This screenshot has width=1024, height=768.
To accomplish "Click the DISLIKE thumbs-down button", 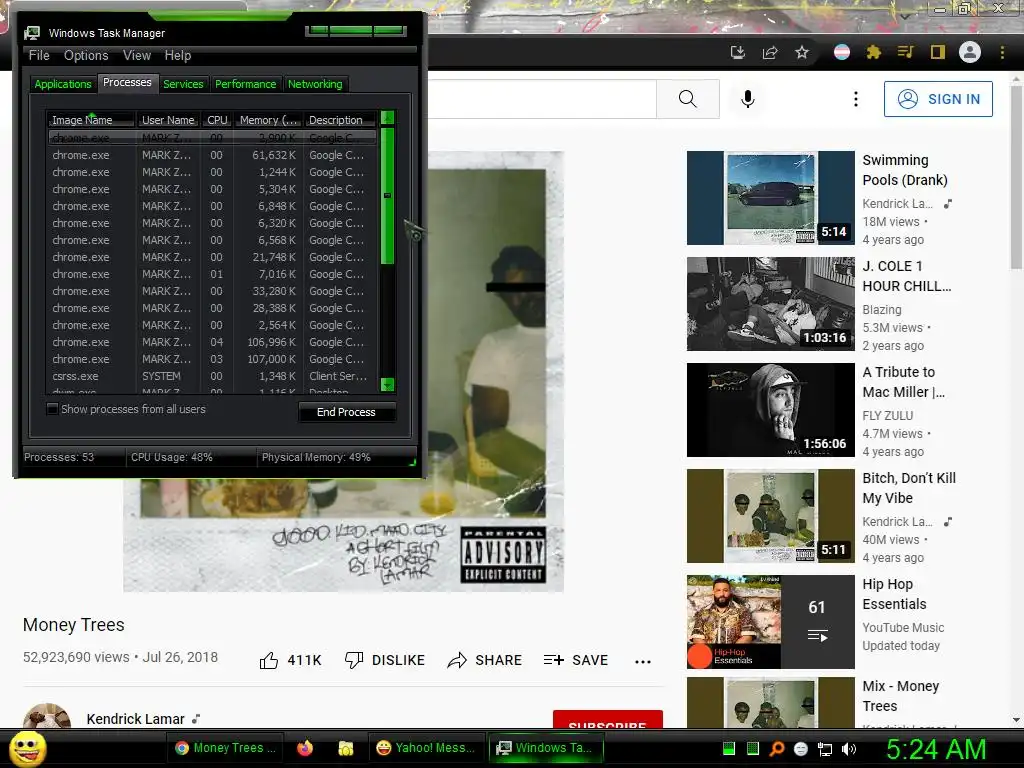I will [385, 660].
